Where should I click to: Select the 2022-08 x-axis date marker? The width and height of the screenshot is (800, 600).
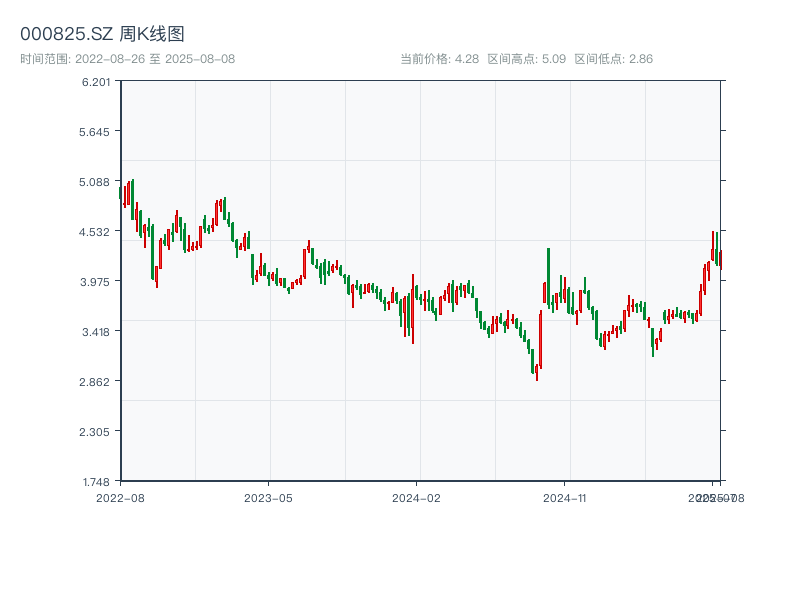click(120, 497)
